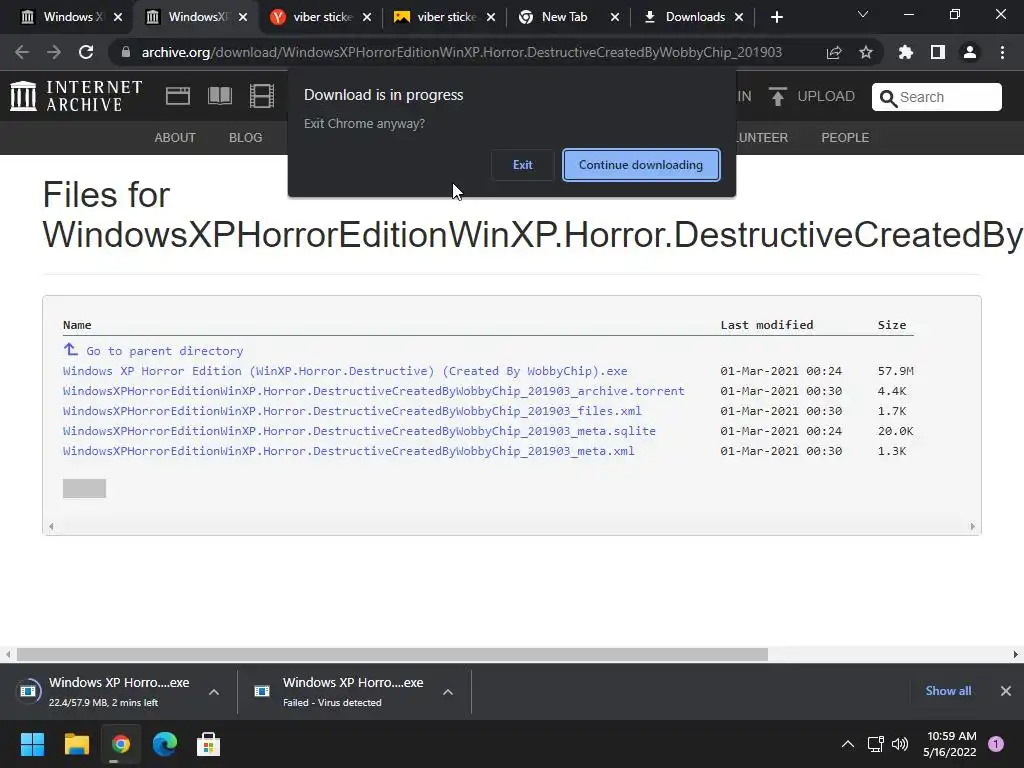Viewport: 1024px width, 768px height.
Task: Open the tab search chevron
Action: [x=863, y=14]
